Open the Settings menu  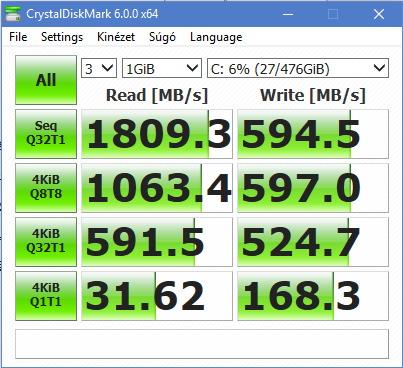tap(62, 37)
